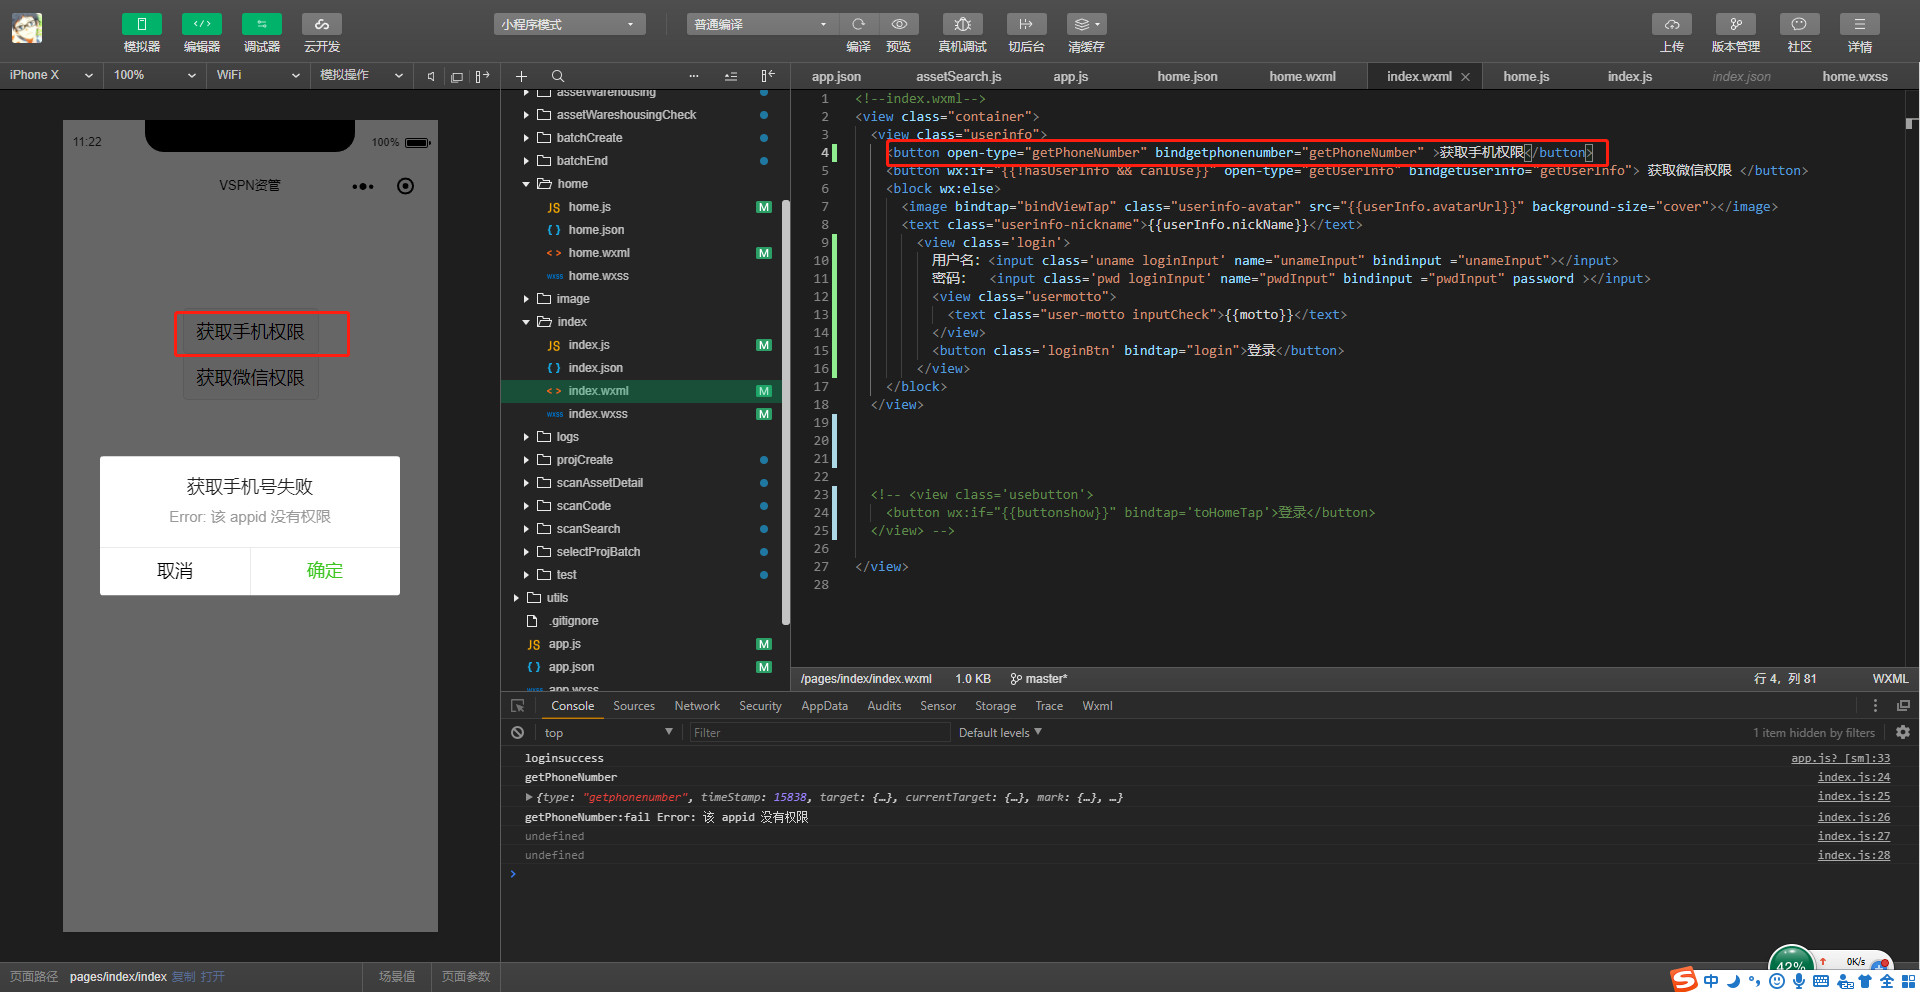Image resolution: width=1920 pixels, height=992 pixels.
Task: Click the console Filter input field
Action: [x=818, y=733]
